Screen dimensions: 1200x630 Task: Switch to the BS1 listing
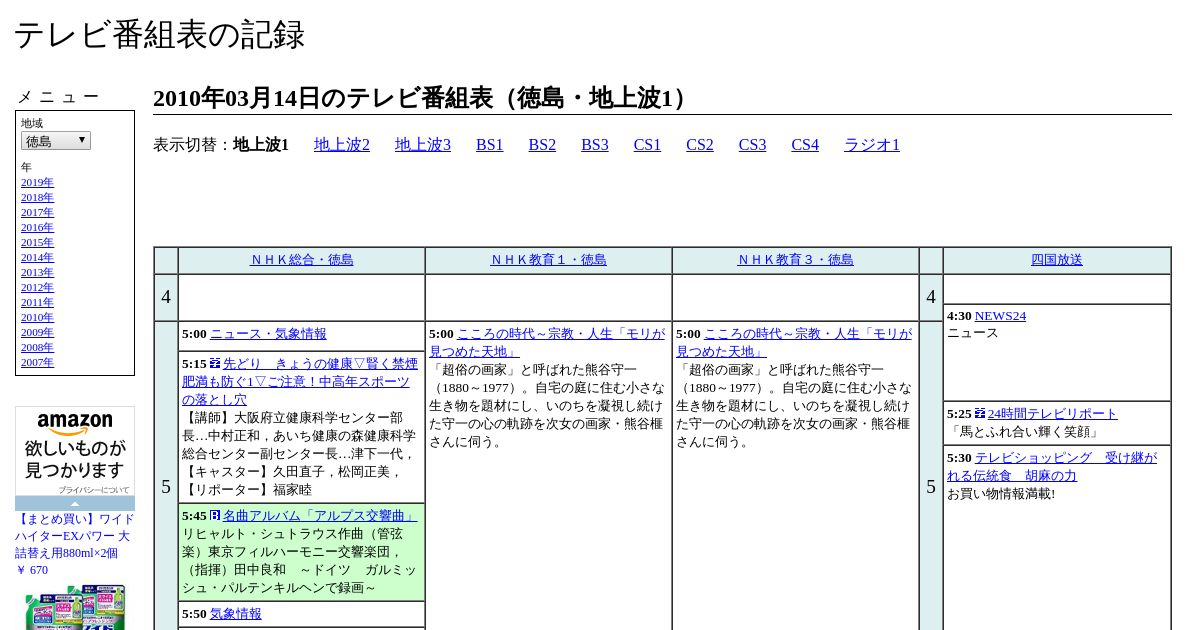(x=490, y=145)
